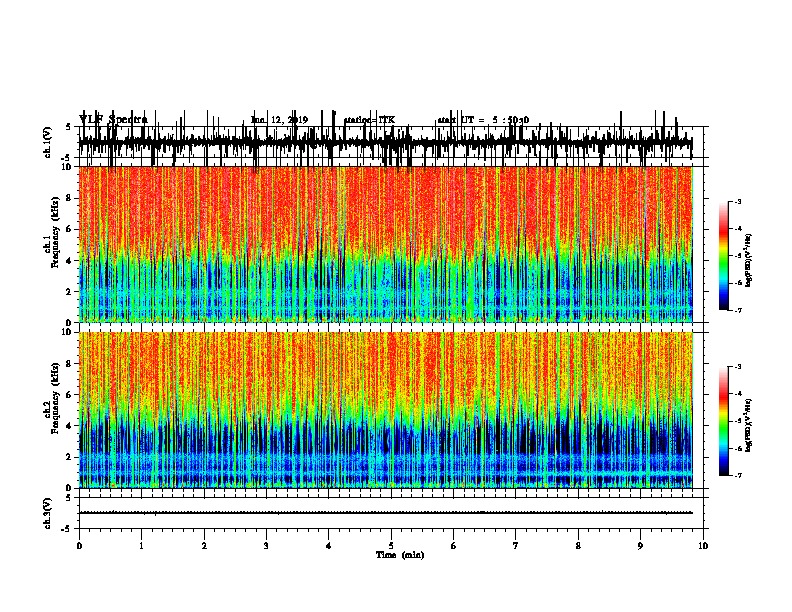Click time axis tick label '3'

pos(266,546)
